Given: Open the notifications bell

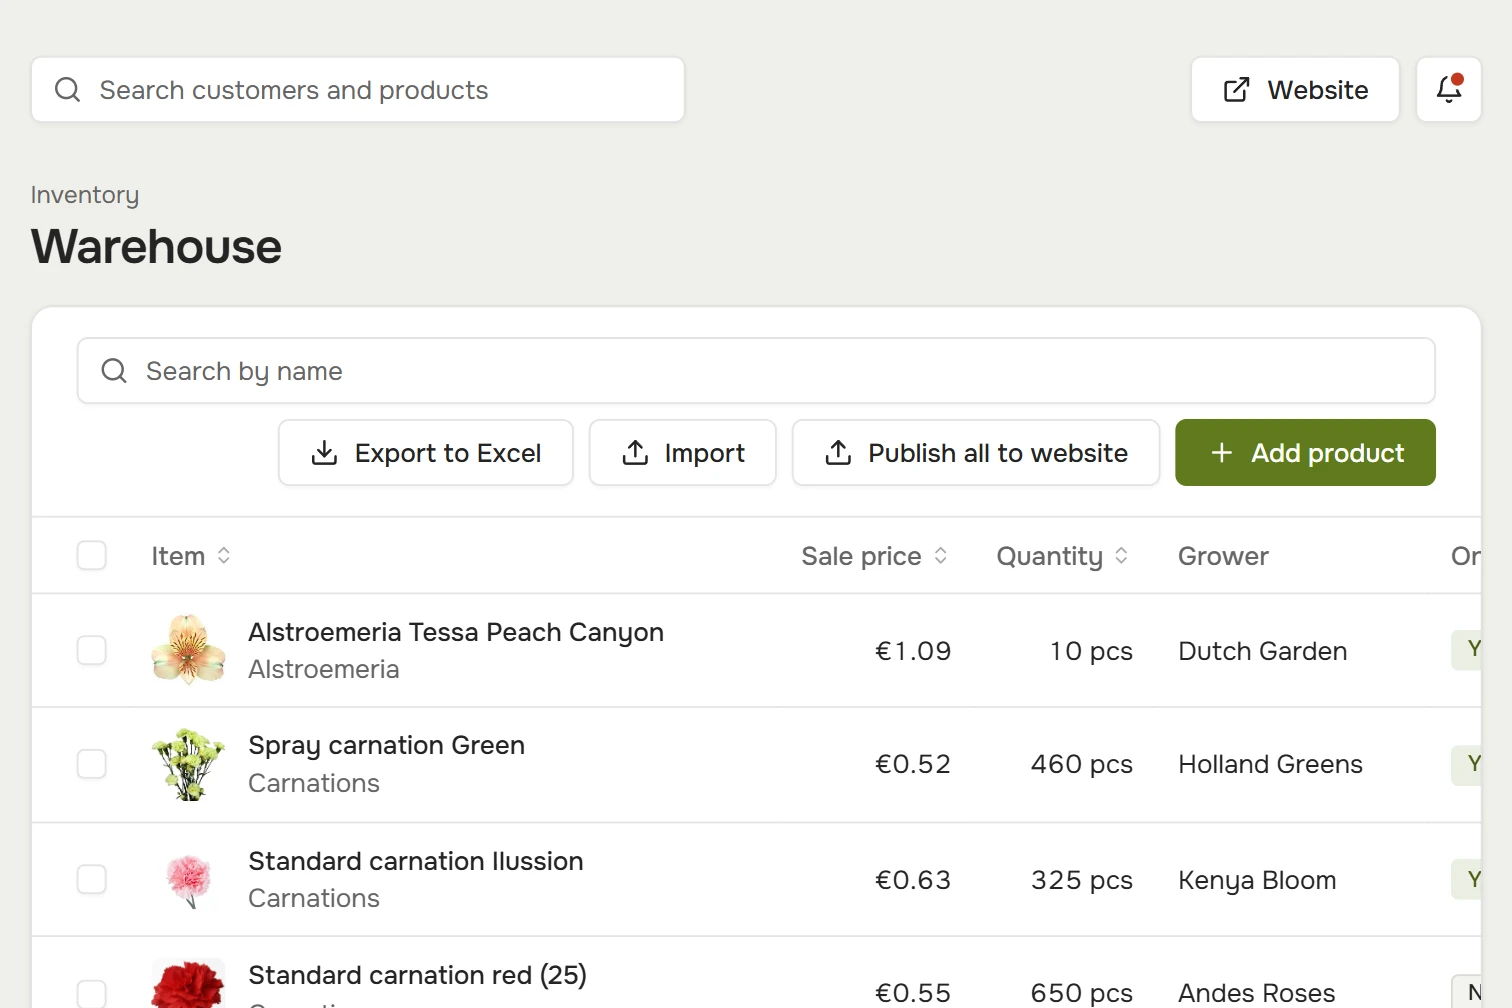Looking at the screenshot, I should coord(1449,90).
